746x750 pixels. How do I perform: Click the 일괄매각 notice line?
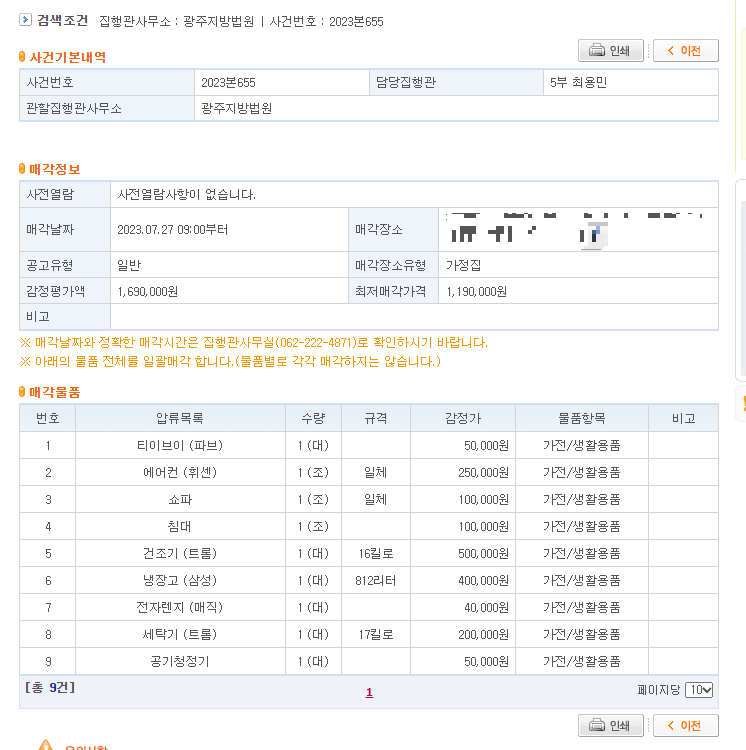(230, 361)
